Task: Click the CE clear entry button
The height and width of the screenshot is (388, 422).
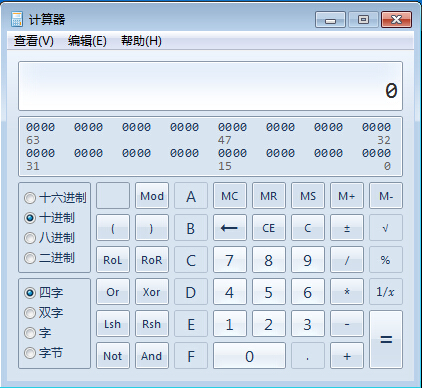Action: click(x=269, y=228)
